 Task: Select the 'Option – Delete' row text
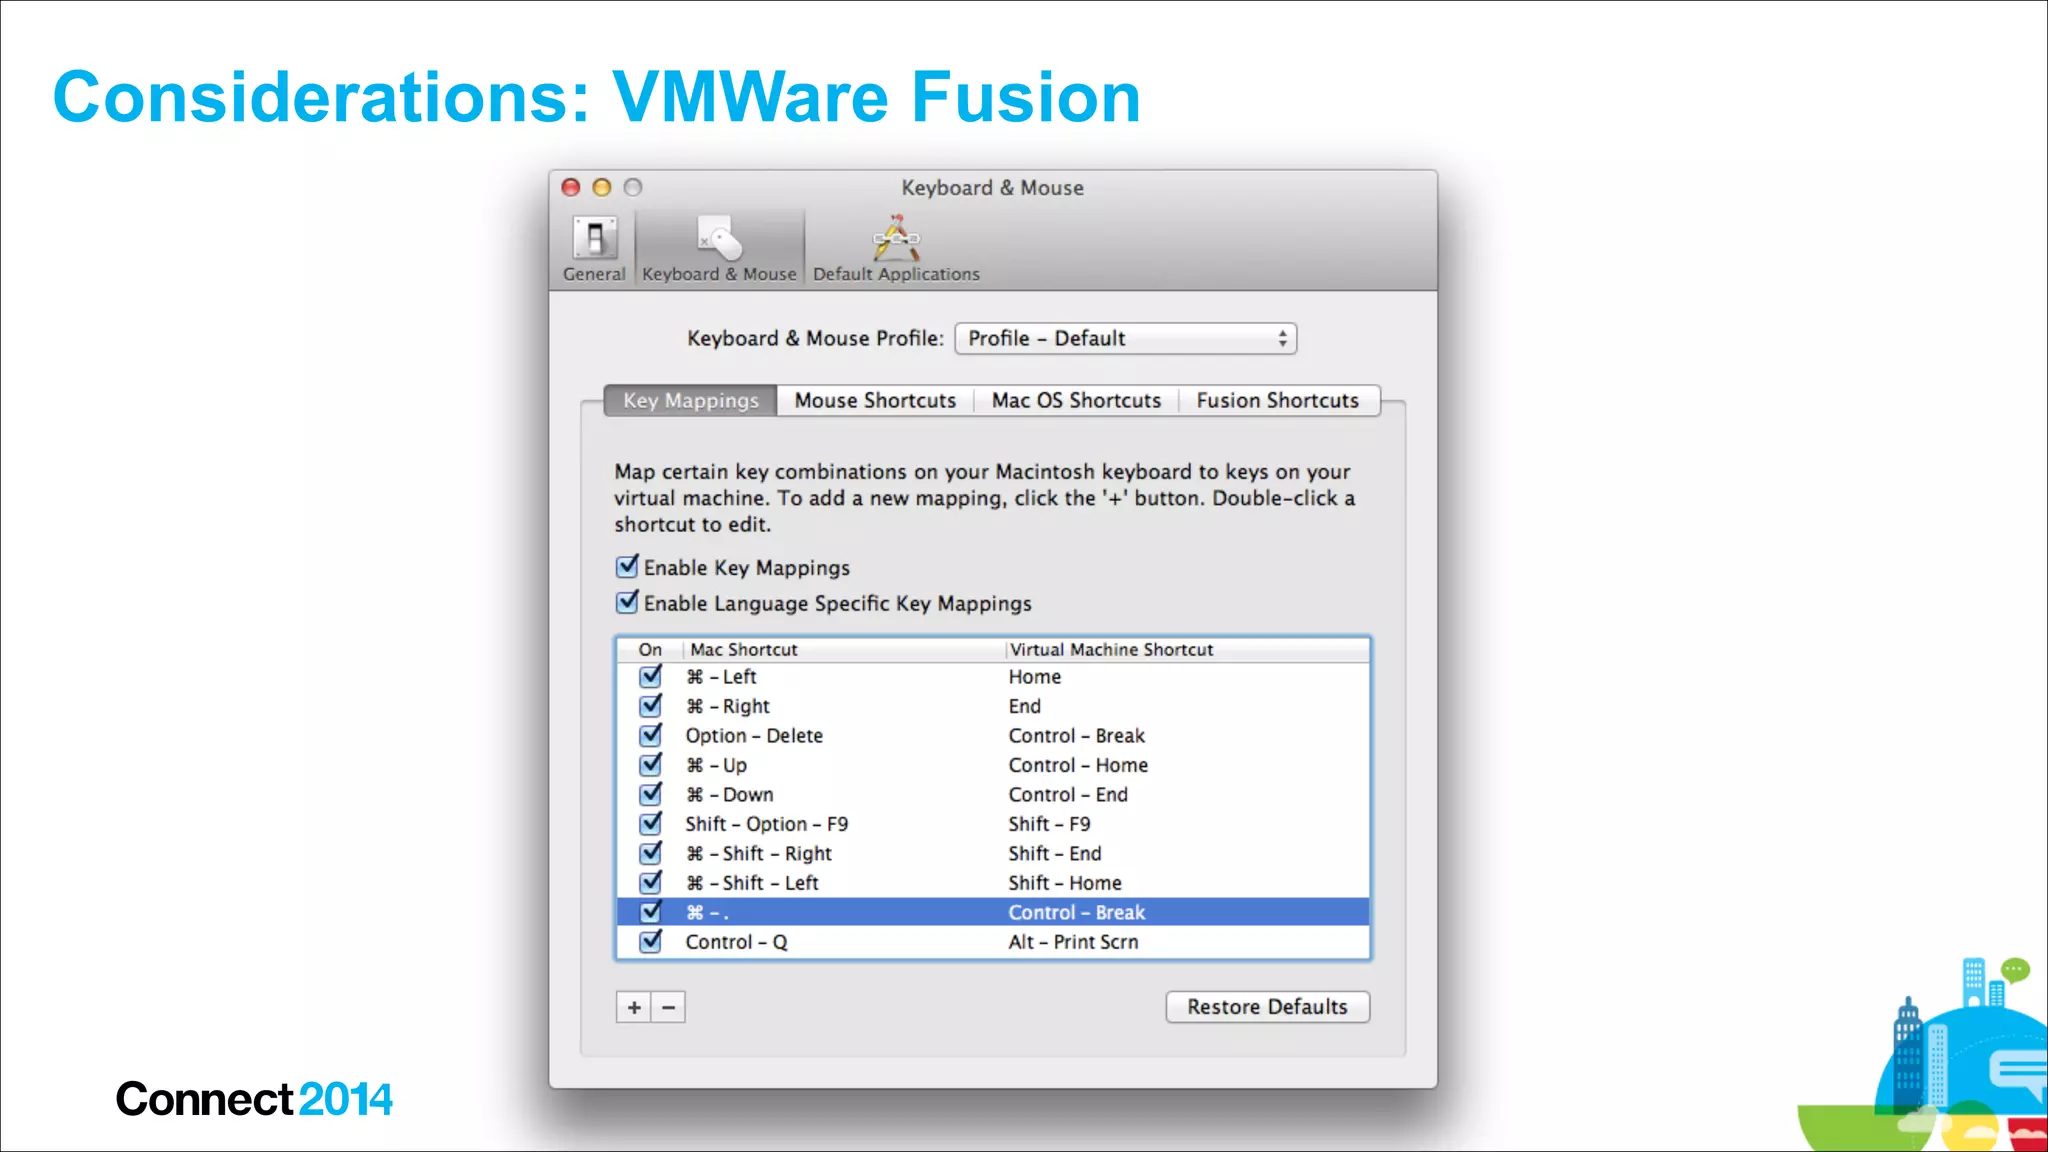(754, 736)
